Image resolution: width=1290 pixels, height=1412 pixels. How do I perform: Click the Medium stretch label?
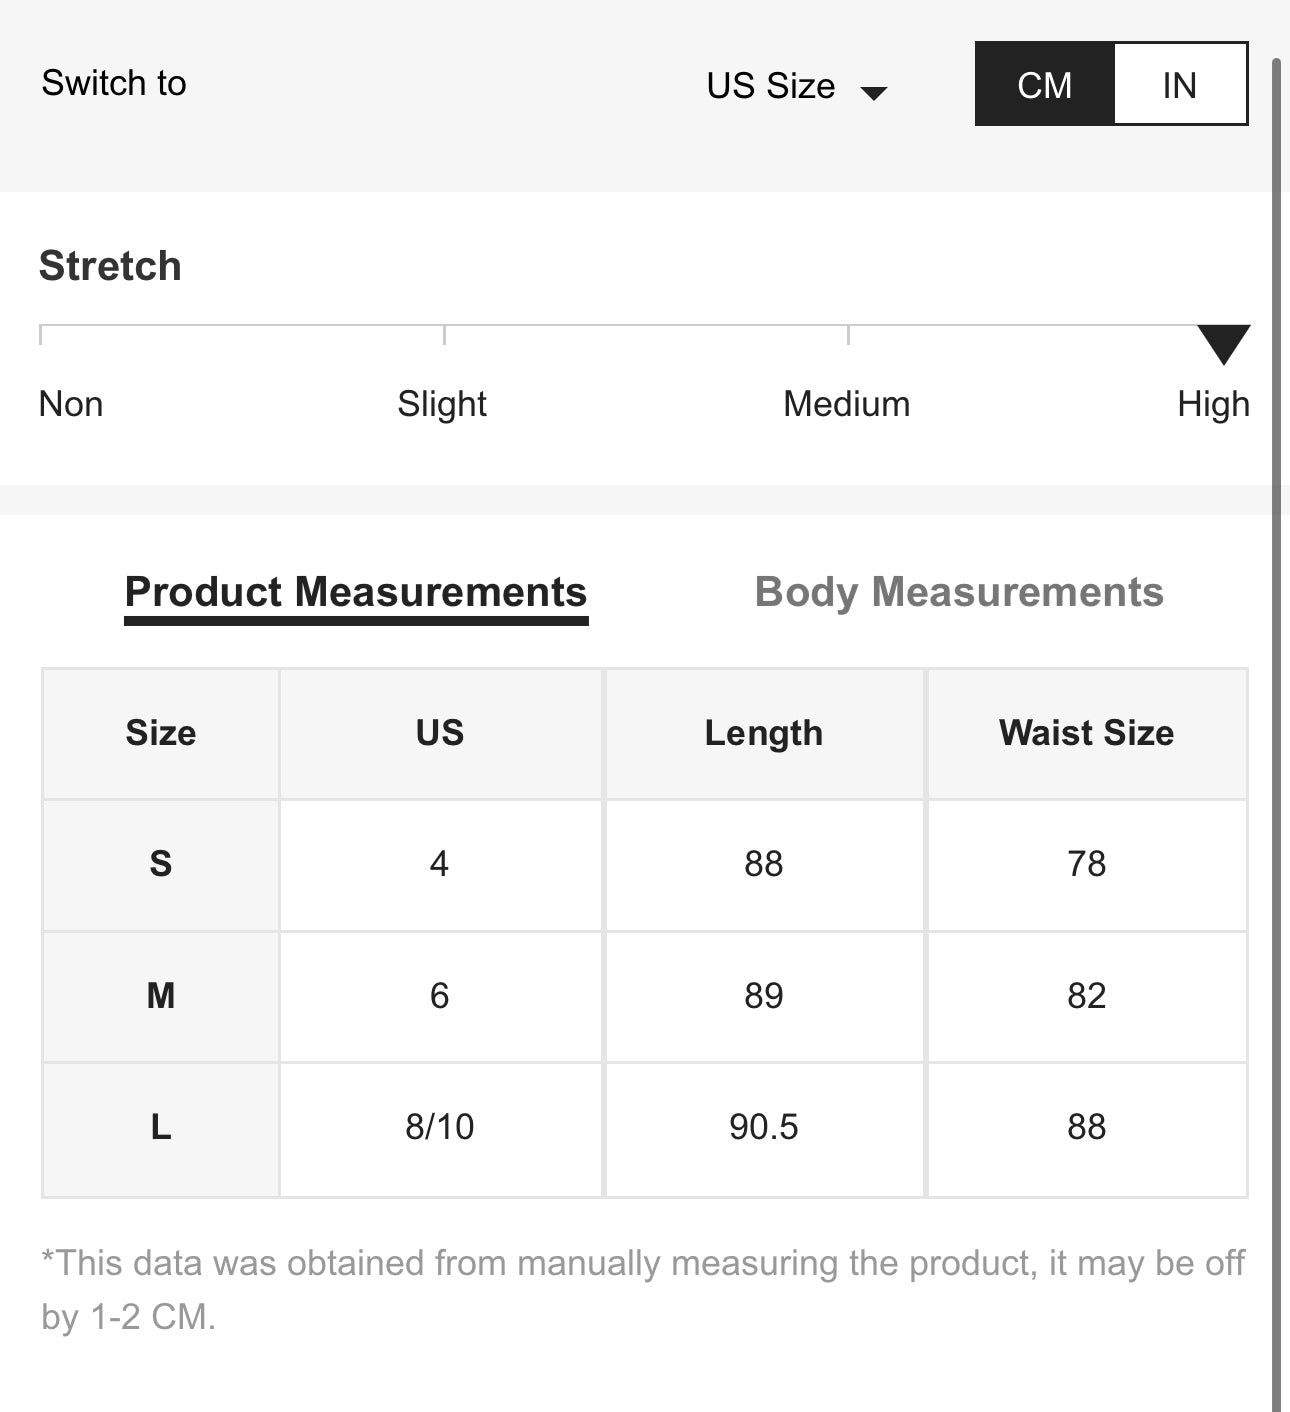pyautogui.click(x=846, y=404)
